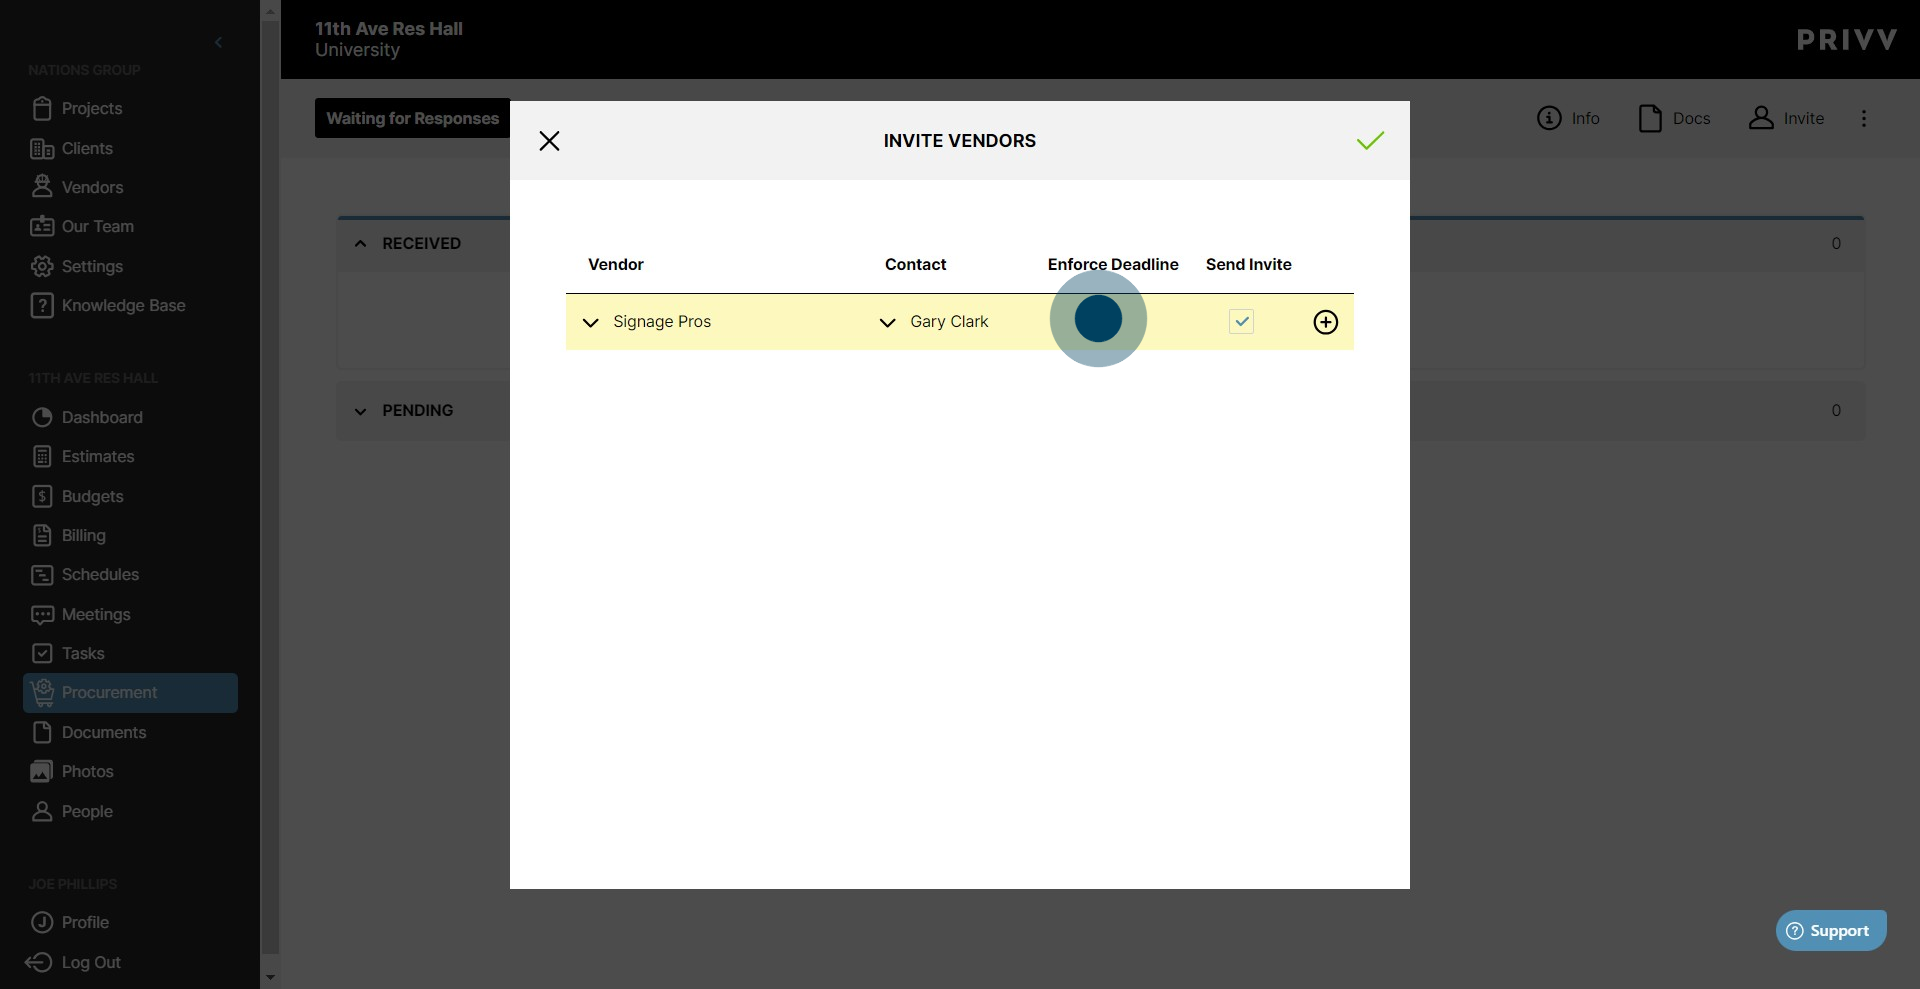1920x989 pixels.
Task: Click the 11th Ave Res Hall title
Action: (x=388, y=29)
